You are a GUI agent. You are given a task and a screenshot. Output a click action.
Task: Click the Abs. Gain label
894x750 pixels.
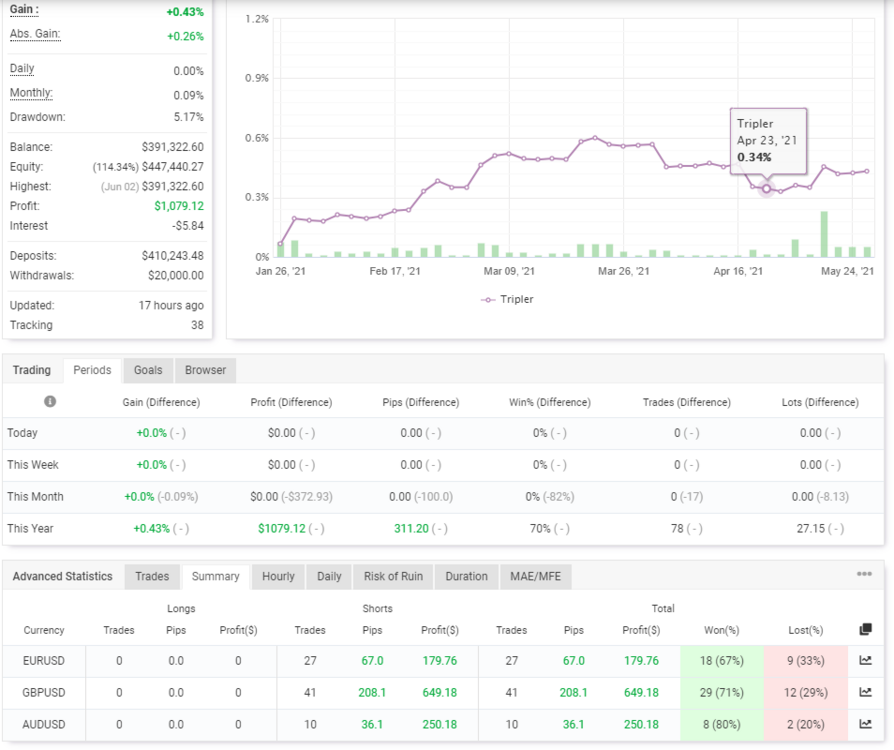(x=35, y=34)
